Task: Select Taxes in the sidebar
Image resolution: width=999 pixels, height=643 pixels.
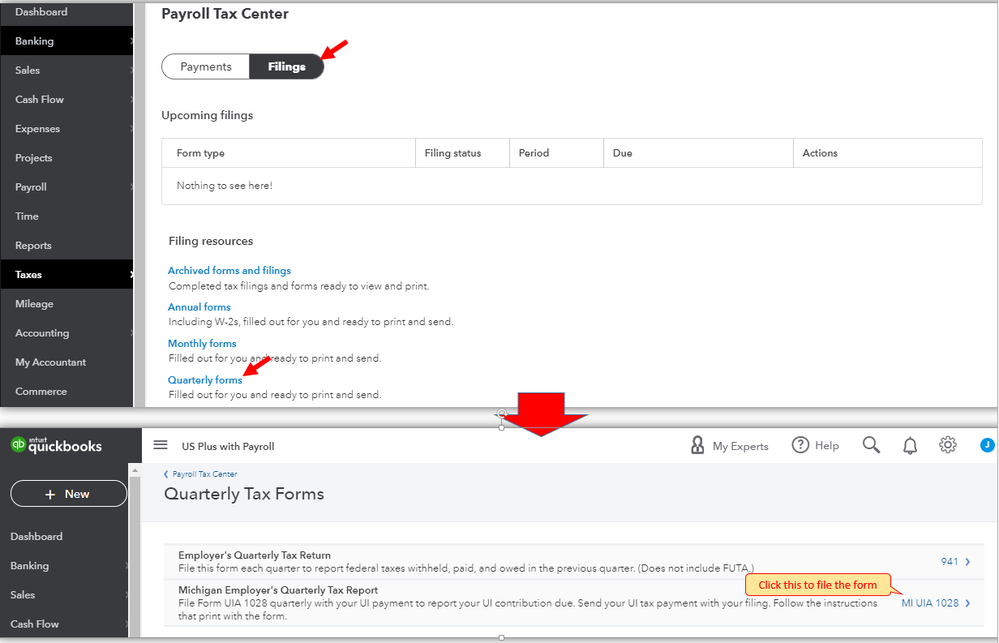Action: pyautogui.click(x=67, y=275)
